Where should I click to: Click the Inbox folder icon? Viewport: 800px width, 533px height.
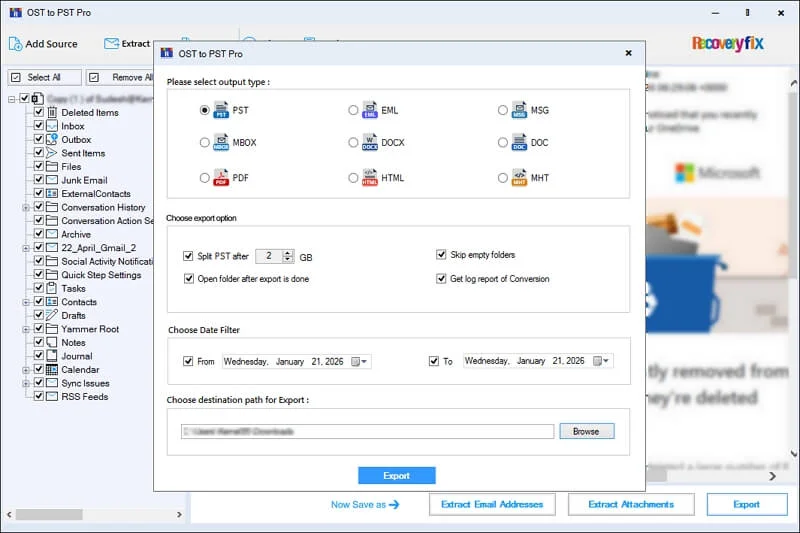[52, 126]
